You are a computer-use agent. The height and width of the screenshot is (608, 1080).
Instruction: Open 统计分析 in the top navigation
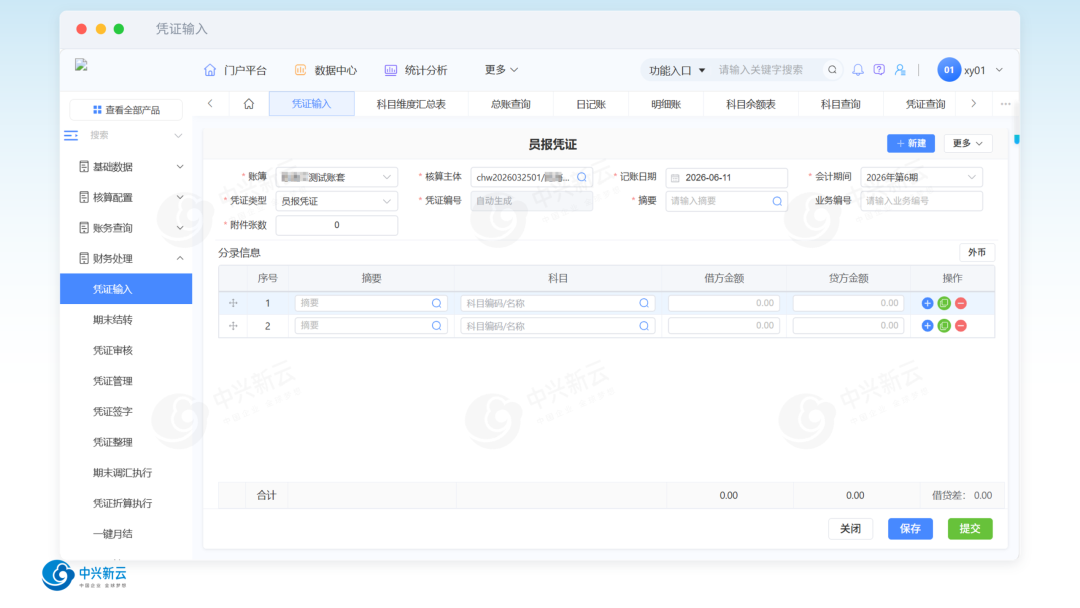click(x=415, y=70)
